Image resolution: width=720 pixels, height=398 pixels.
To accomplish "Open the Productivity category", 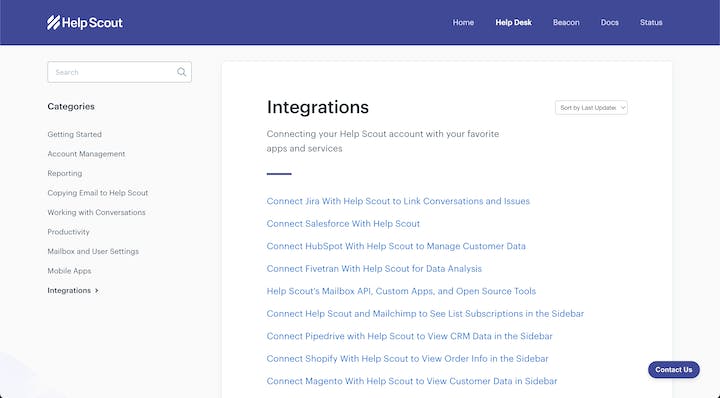I will point(68,232).
